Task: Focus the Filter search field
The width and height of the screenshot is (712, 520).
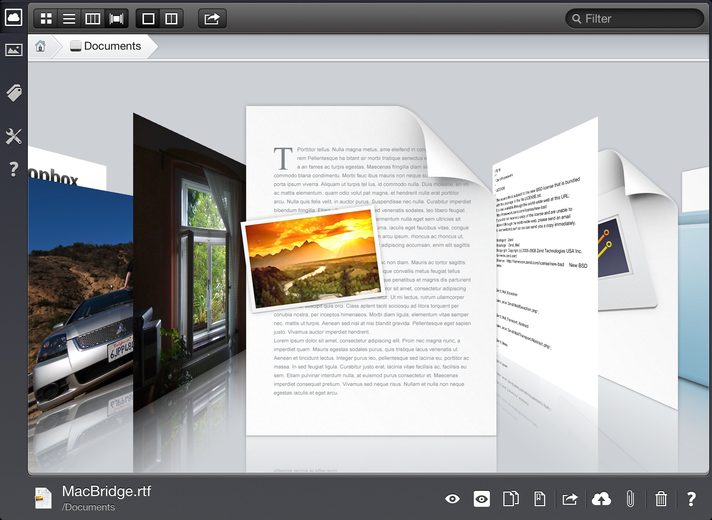Action: pyautogui.click(x=634, y=19)
